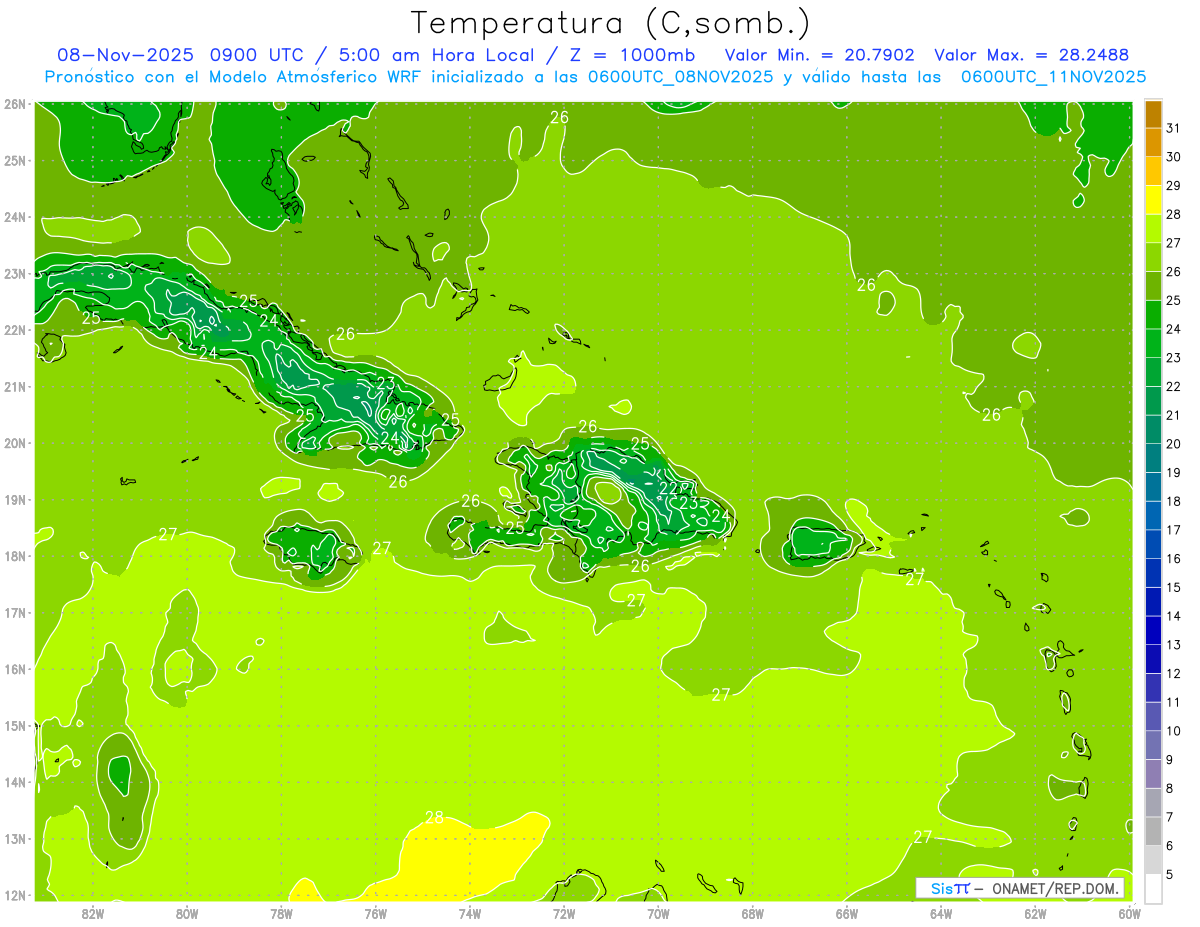
Task: Click the '18N' latitude axis label
Action: 14,556
